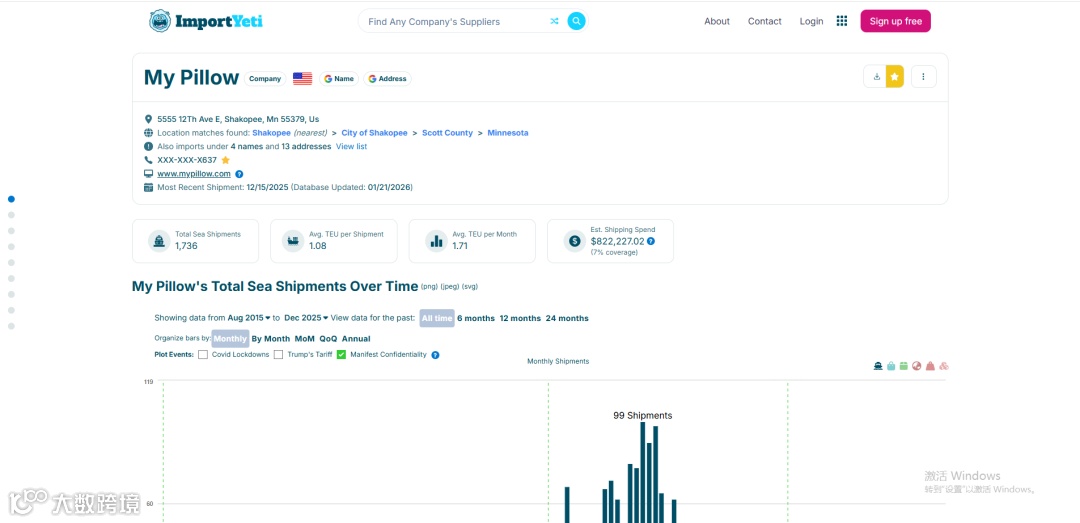Viewport: 1080px width, 523px height.
Task: Click the Sign up free button
Action: (x=895, y=21)
